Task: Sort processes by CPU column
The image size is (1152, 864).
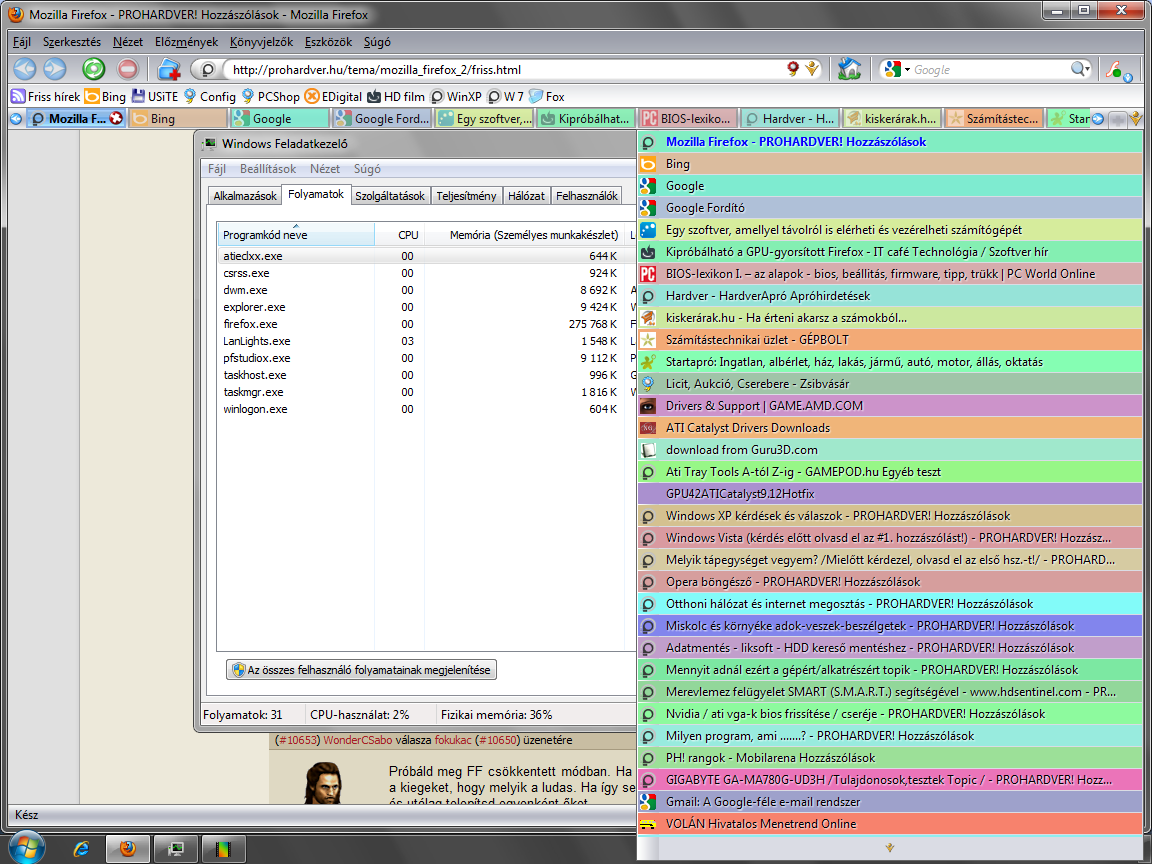Action: 400,235
